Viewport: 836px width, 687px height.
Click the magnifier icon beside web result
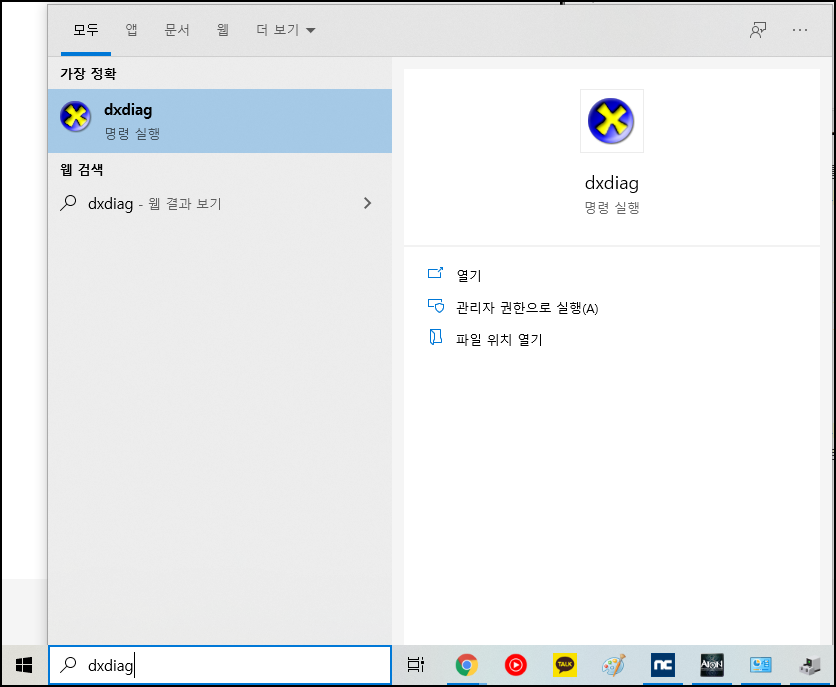pyautogui.click(x=68, y=203)
